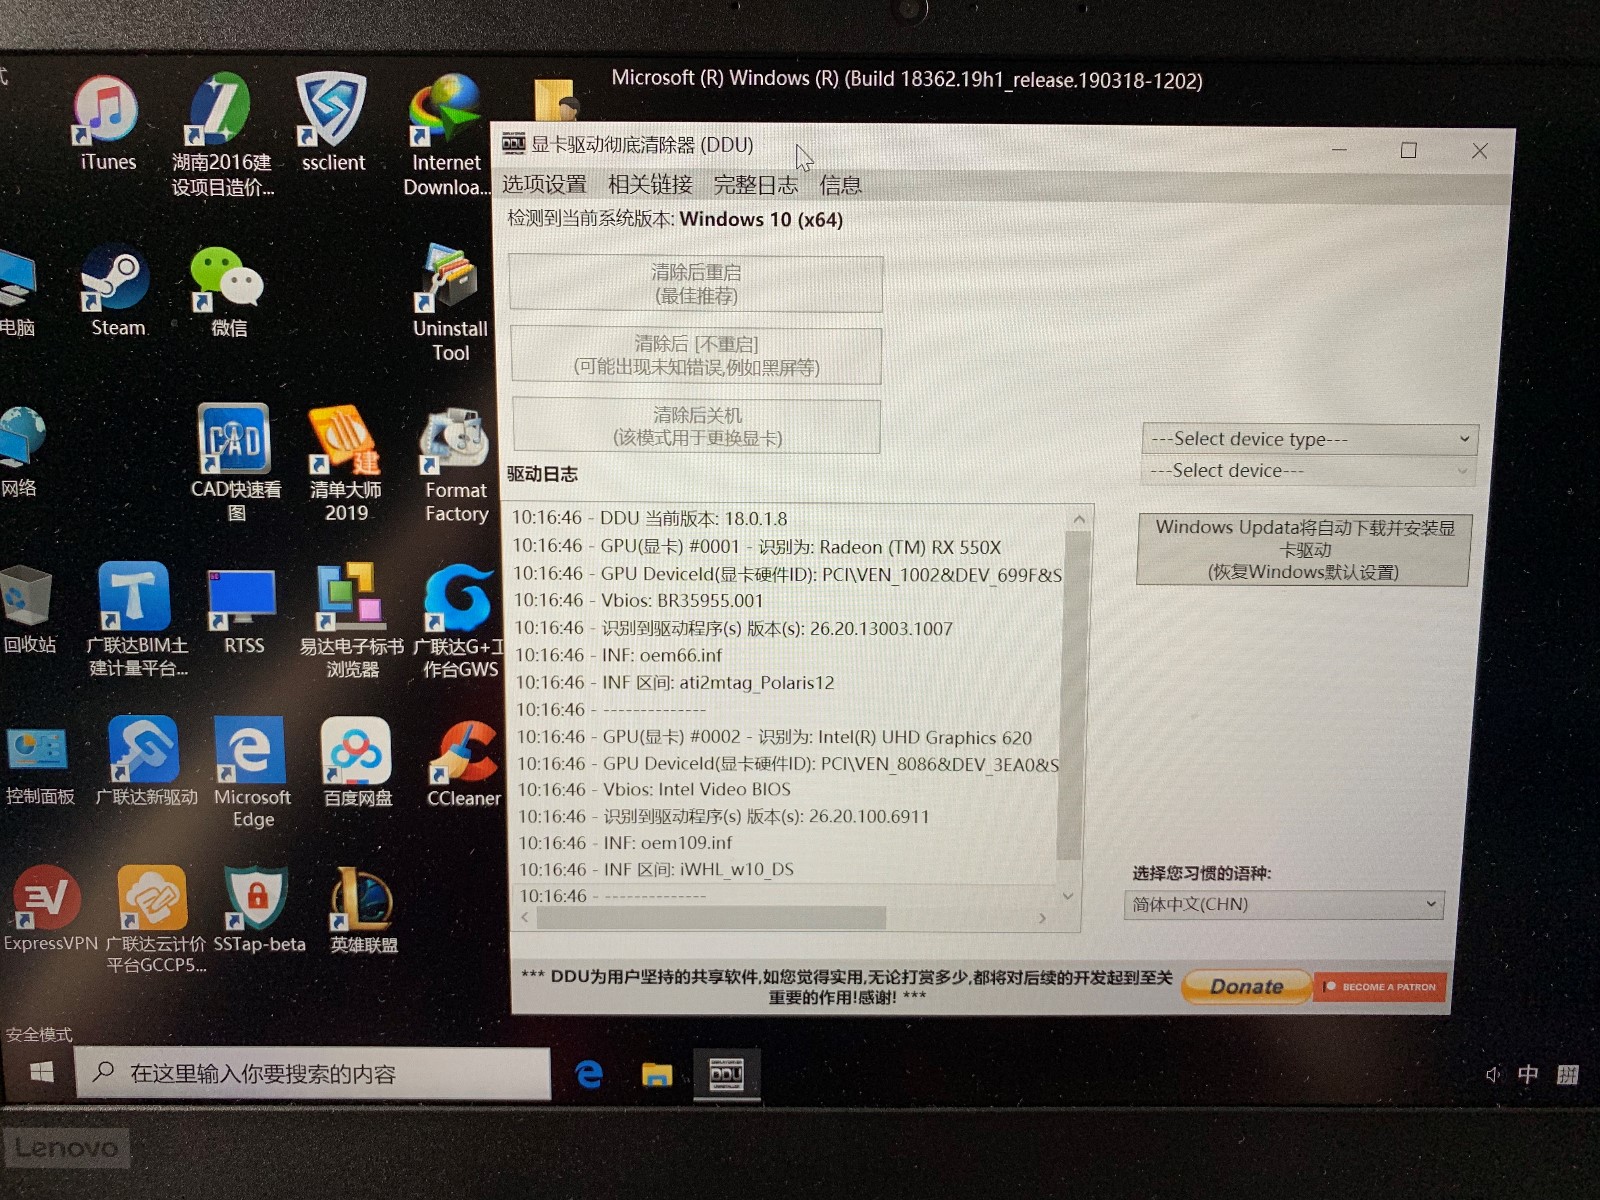Screen dimensions: 1600x1200
Task: Open the 完整日志 menu
Action: [755, 185]
